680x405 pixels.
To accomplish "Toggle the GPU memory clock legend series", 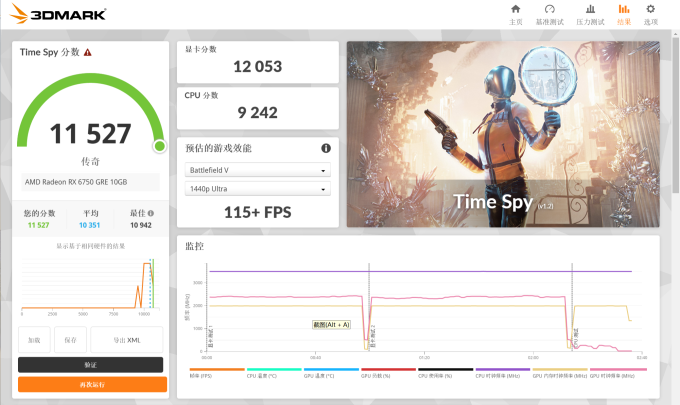I will tap(560, 372).
